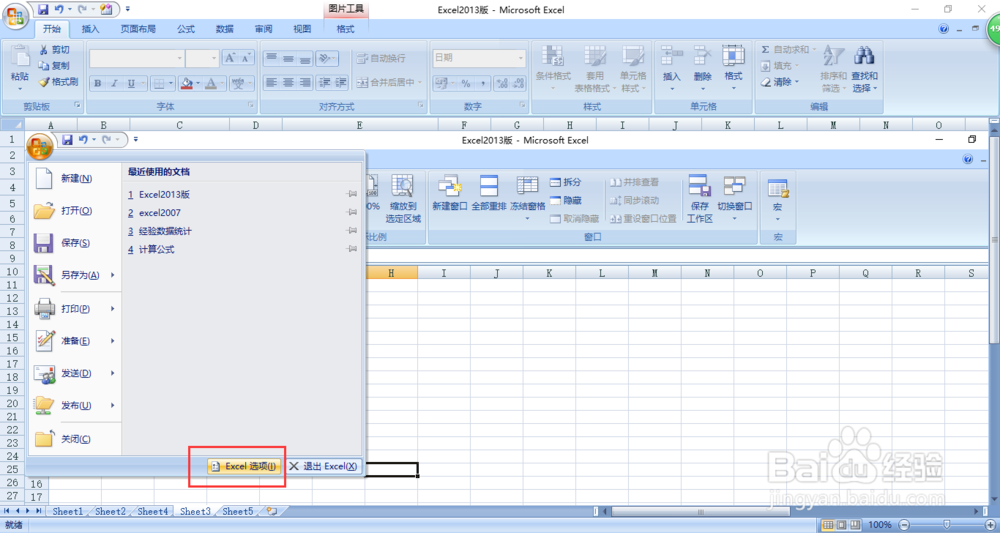This screenshot has height=533, width=1000.
Task: Switch to the 公式 ribbon tab
Action: click(186, 29)
